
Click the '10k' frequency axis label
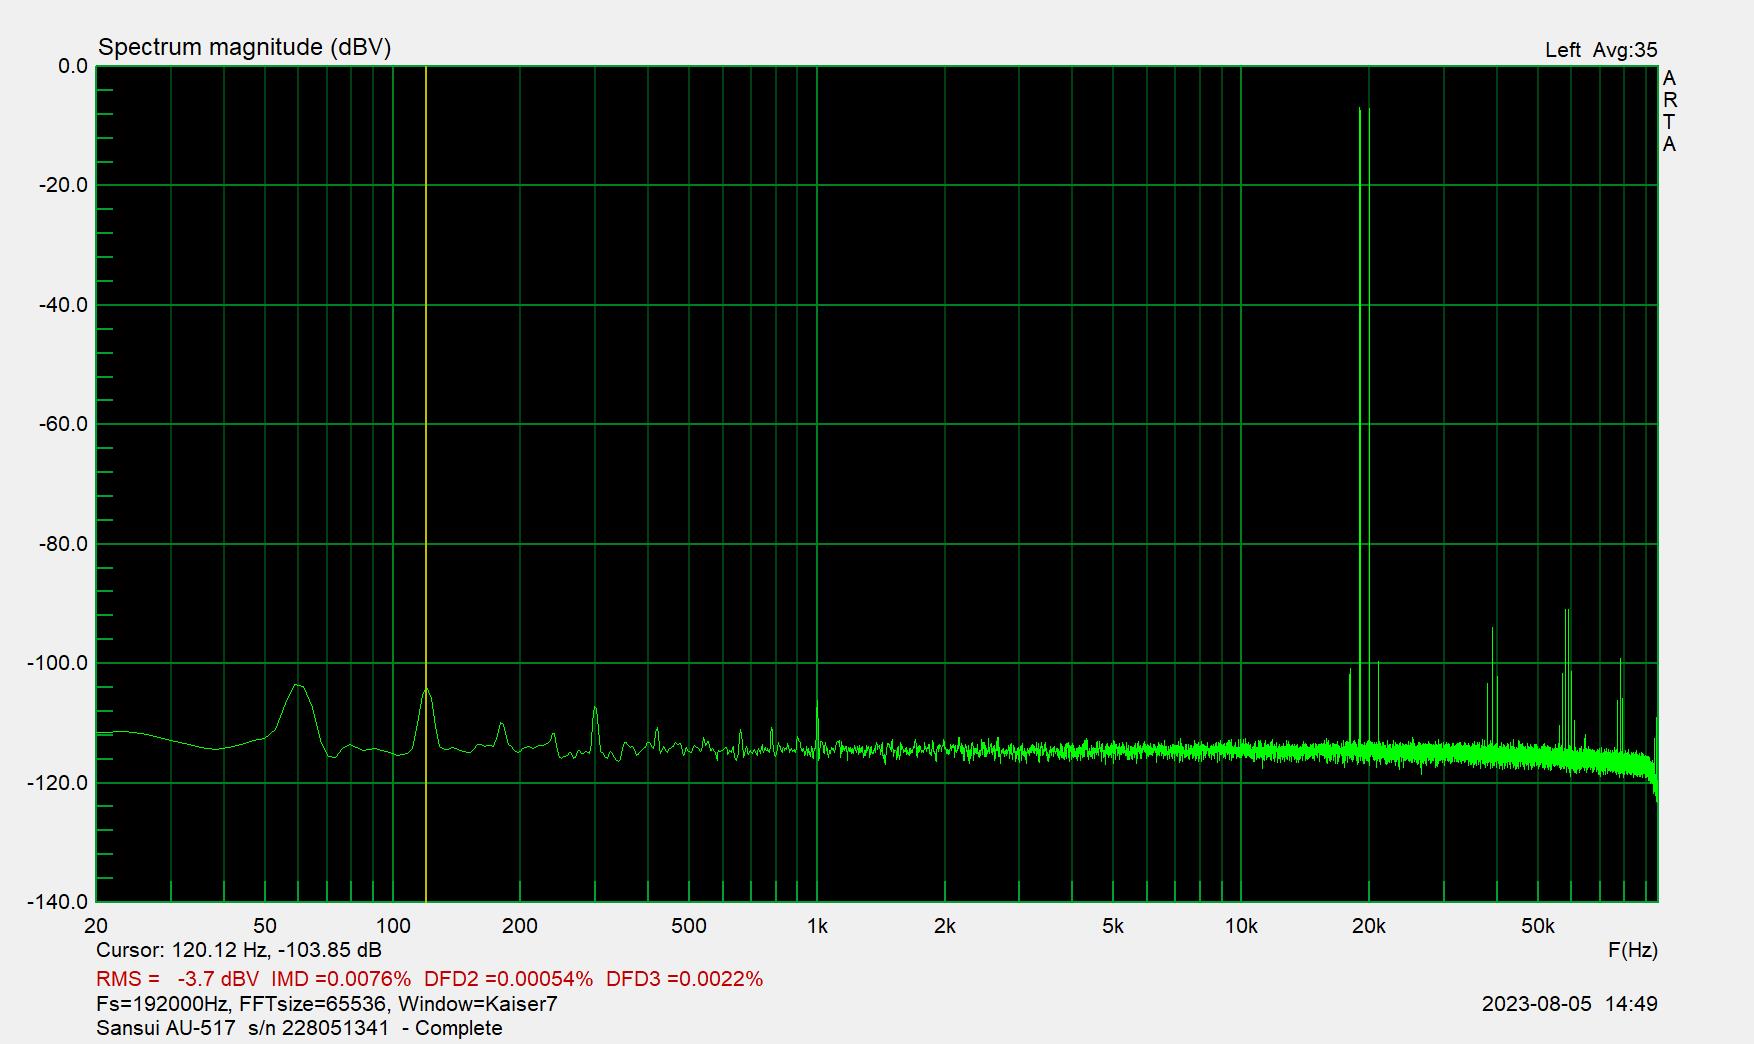[x=1241, y=926]
